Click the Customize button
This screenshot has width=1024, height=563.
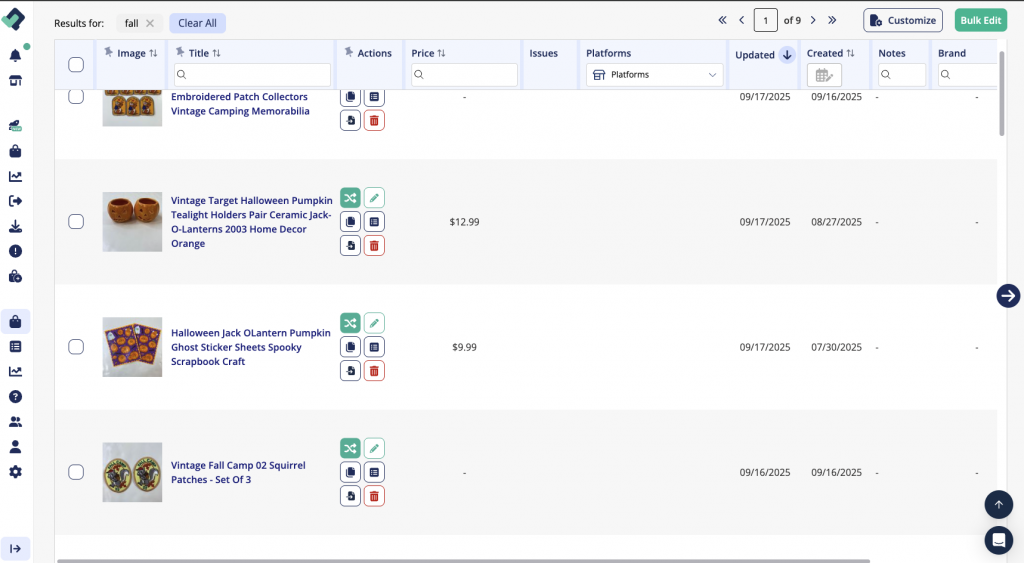[x=902, y=21]
